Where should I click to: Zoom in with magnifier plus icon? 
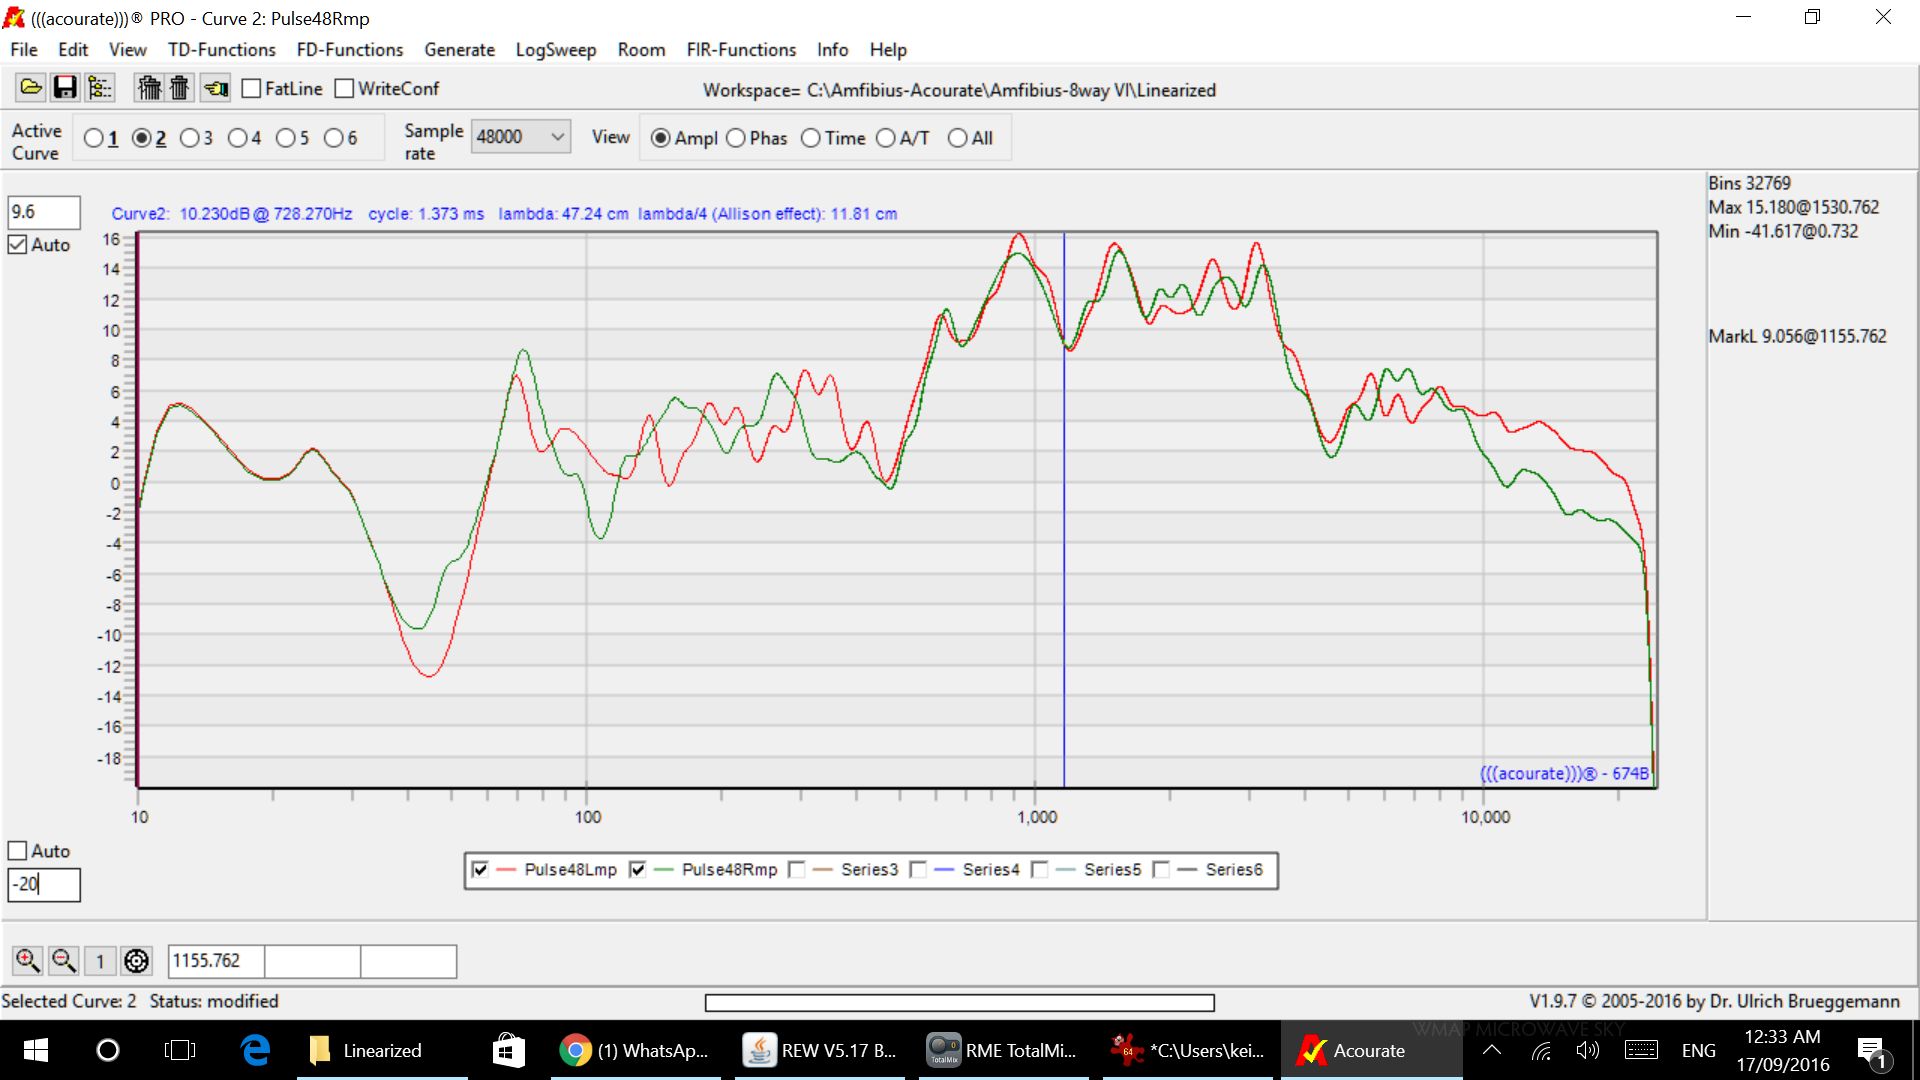click(27, 961)
